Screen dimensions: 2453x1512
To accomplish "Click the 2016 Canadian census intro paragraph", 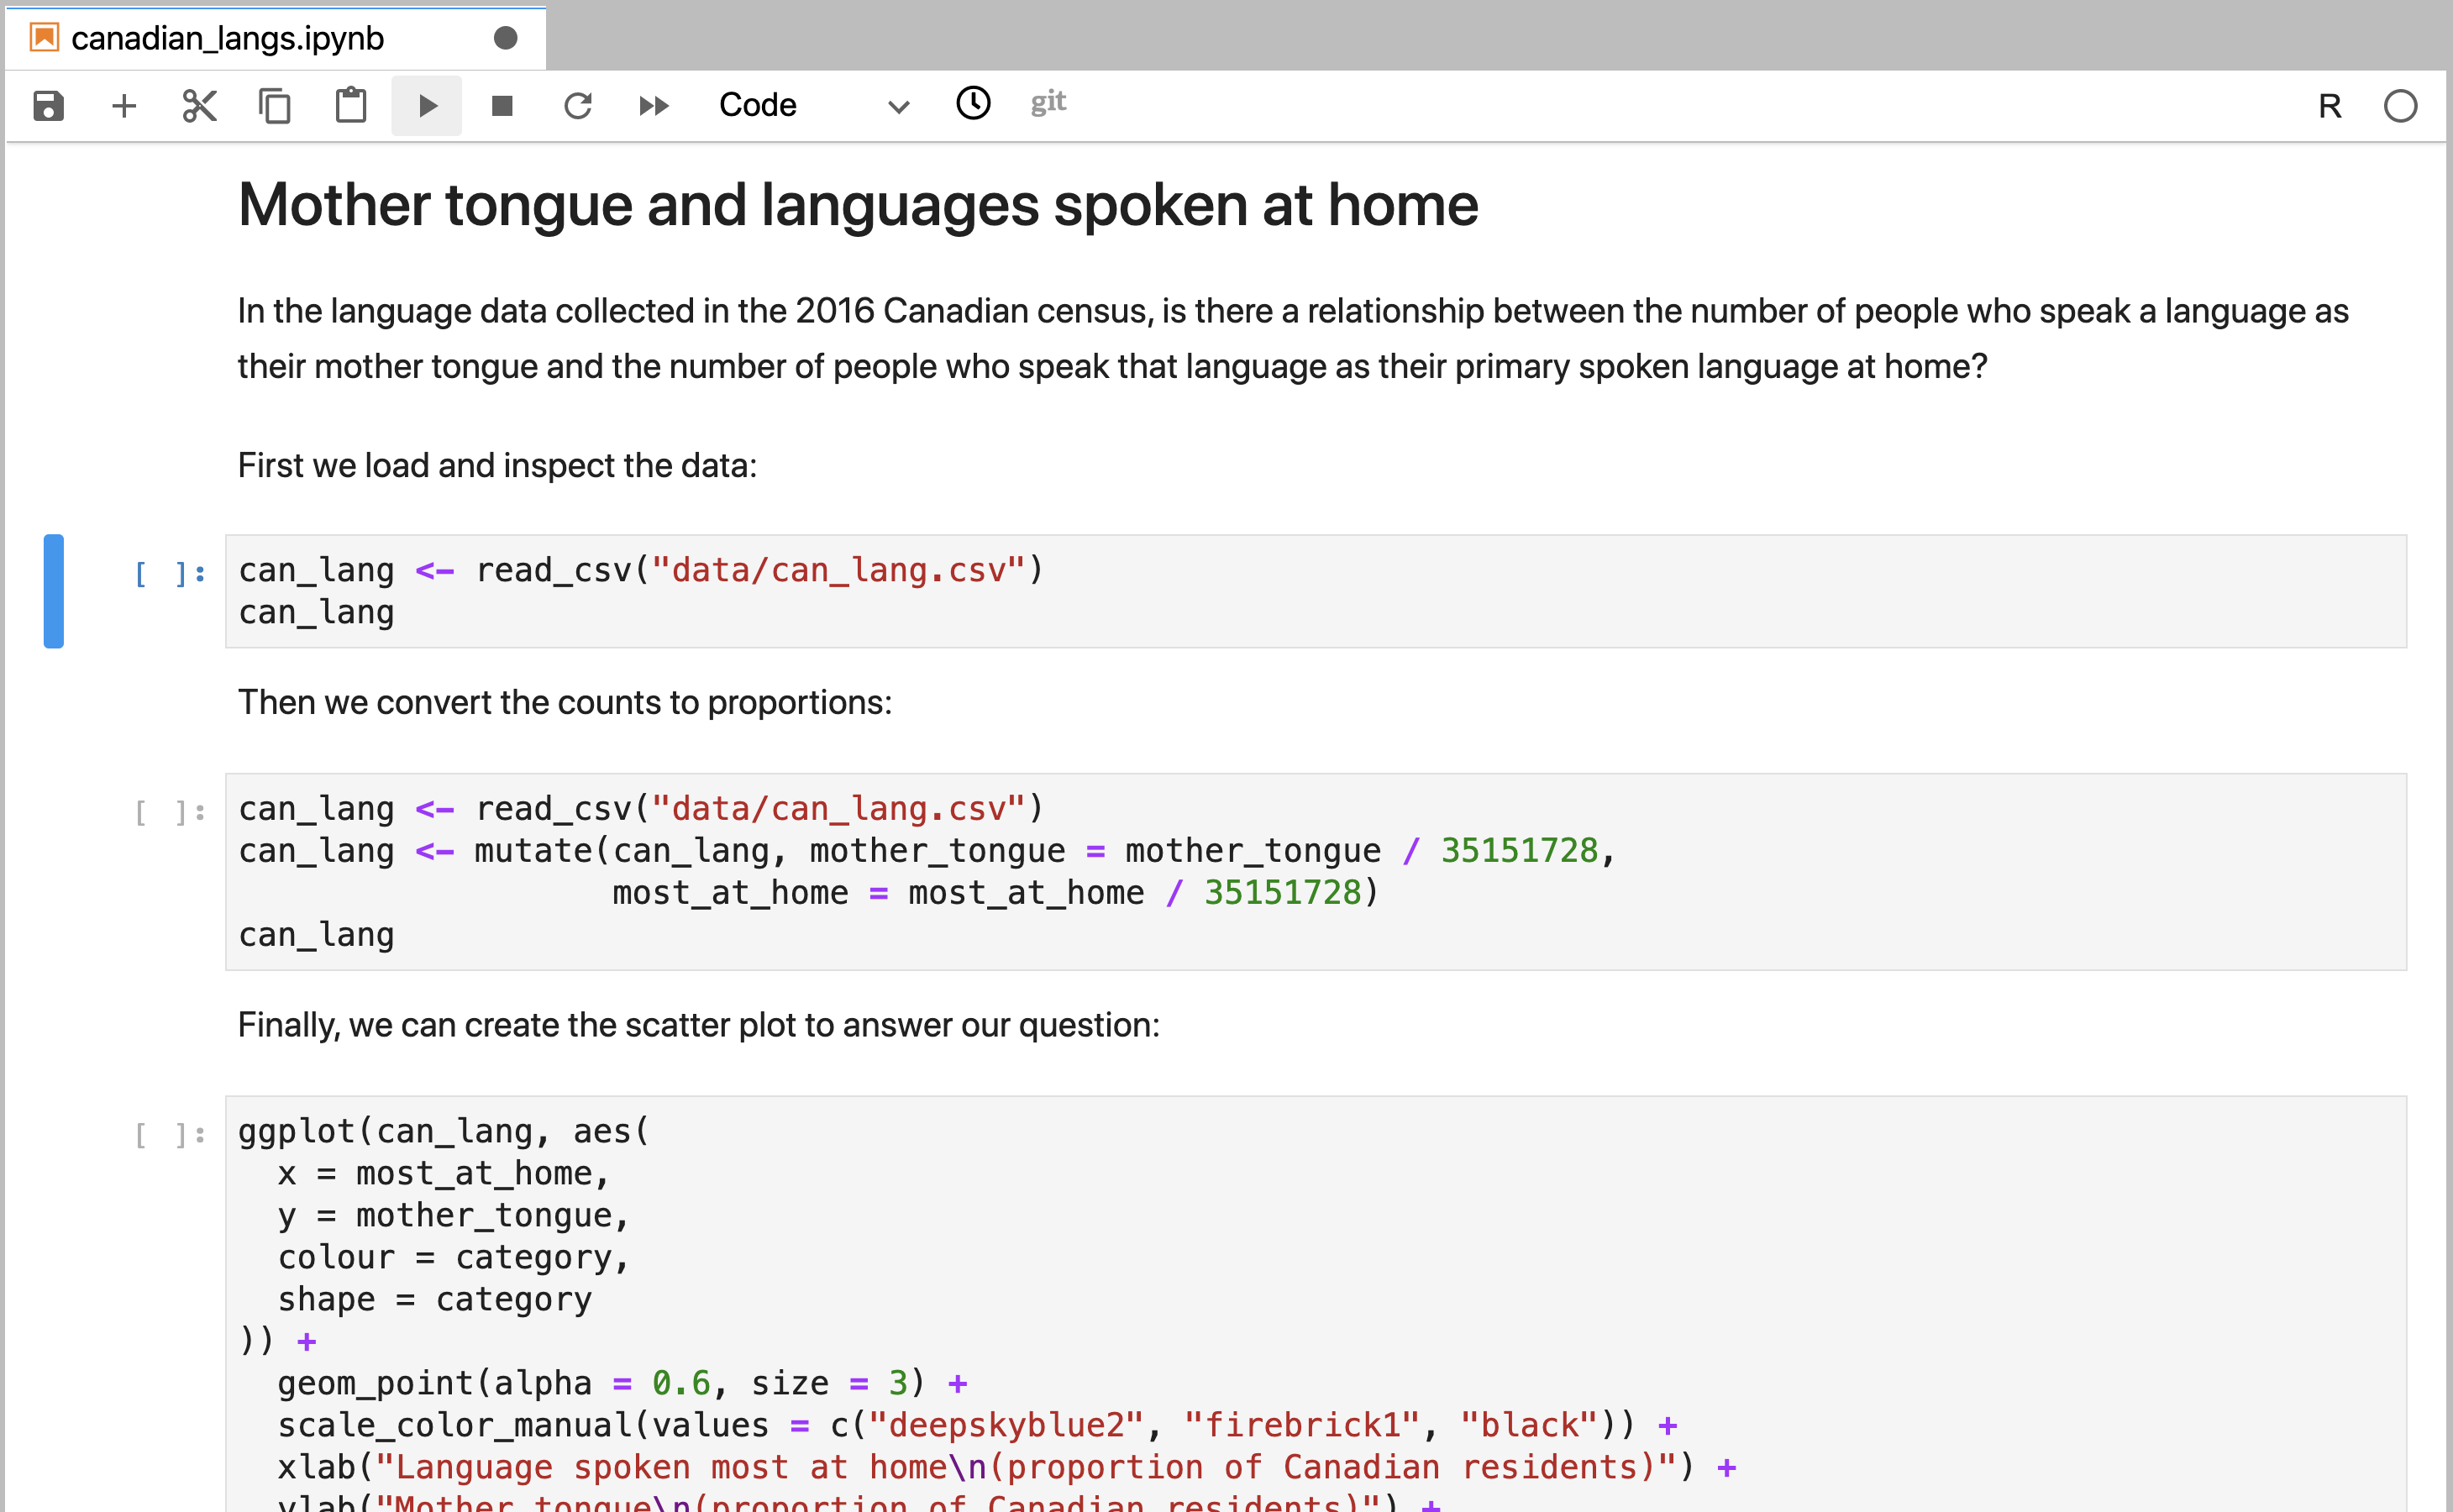I will (1293, 339).
